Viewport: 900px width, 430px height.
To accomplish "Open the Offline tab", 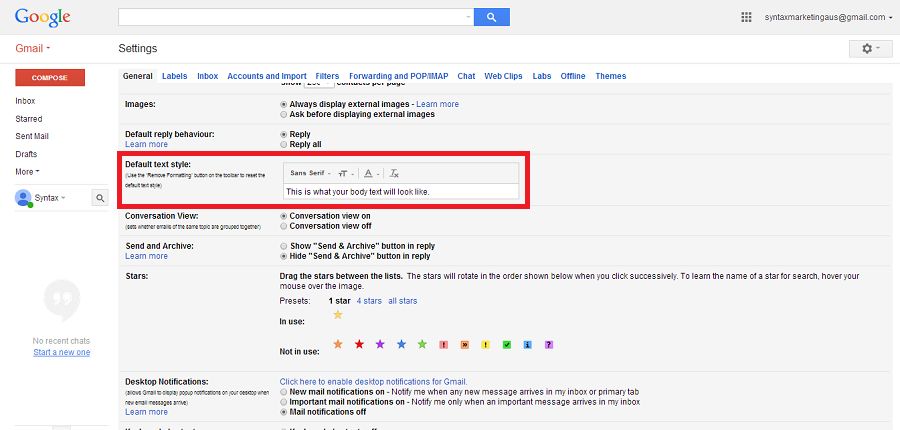I will 573,76.
